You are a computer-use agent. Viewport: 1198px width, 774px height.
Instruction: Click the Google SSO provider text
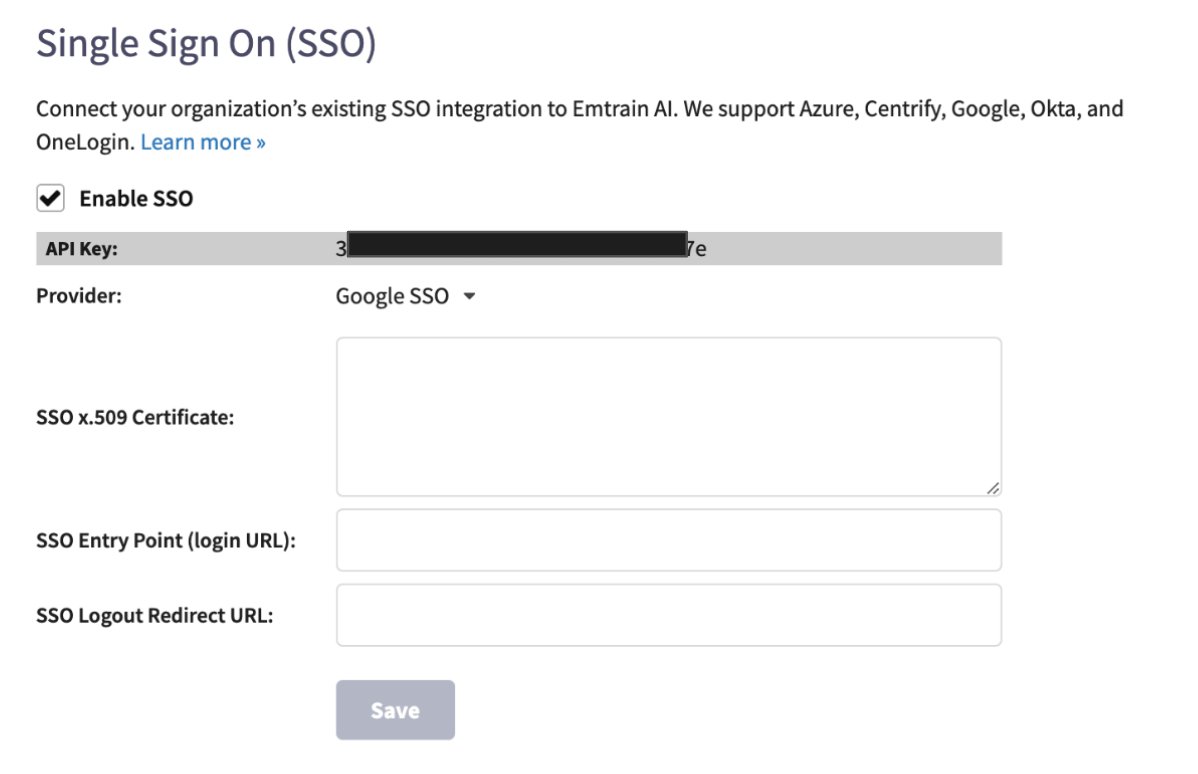393,295
